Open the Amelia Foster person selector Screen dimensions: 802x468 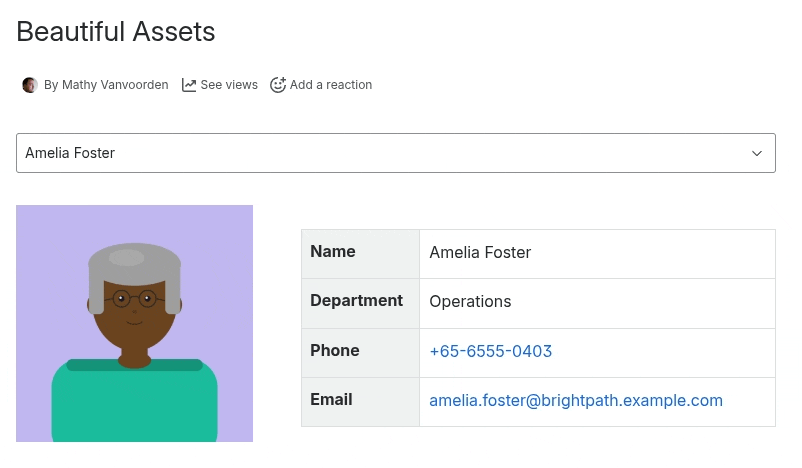380,153
